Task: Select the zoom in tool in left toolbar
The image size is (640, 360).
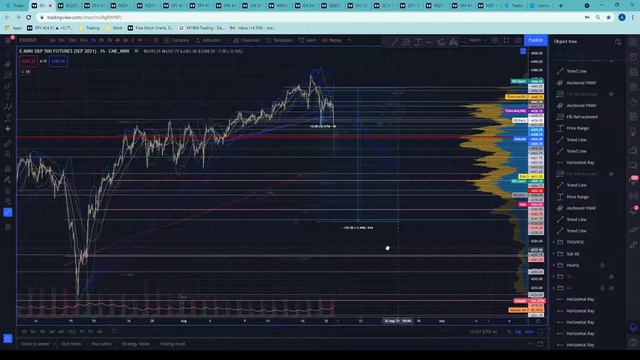Action: (x=8, y=154)
